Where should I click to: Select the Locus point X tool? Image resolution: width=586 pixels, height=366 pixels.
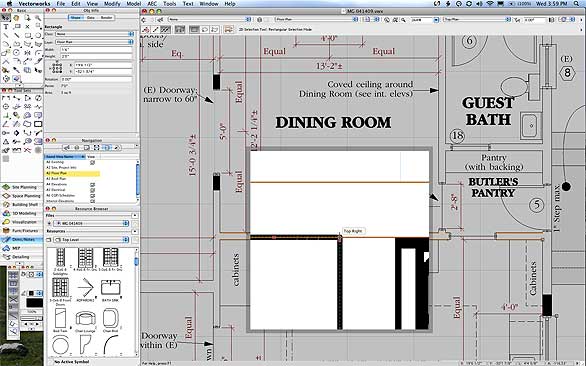[27, 27]
